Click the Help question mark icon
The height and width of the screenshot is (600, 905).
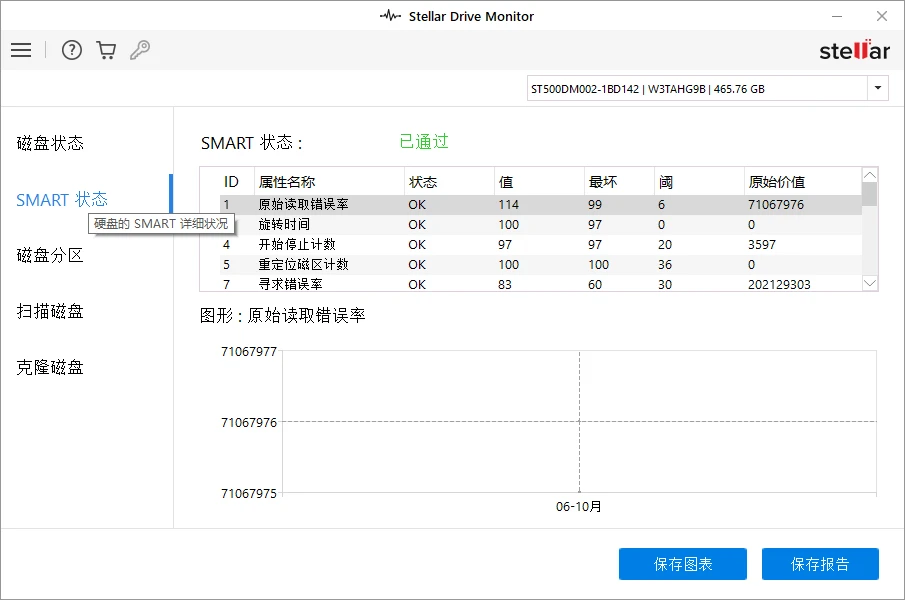pyautogui.click(x=71, y=49)
